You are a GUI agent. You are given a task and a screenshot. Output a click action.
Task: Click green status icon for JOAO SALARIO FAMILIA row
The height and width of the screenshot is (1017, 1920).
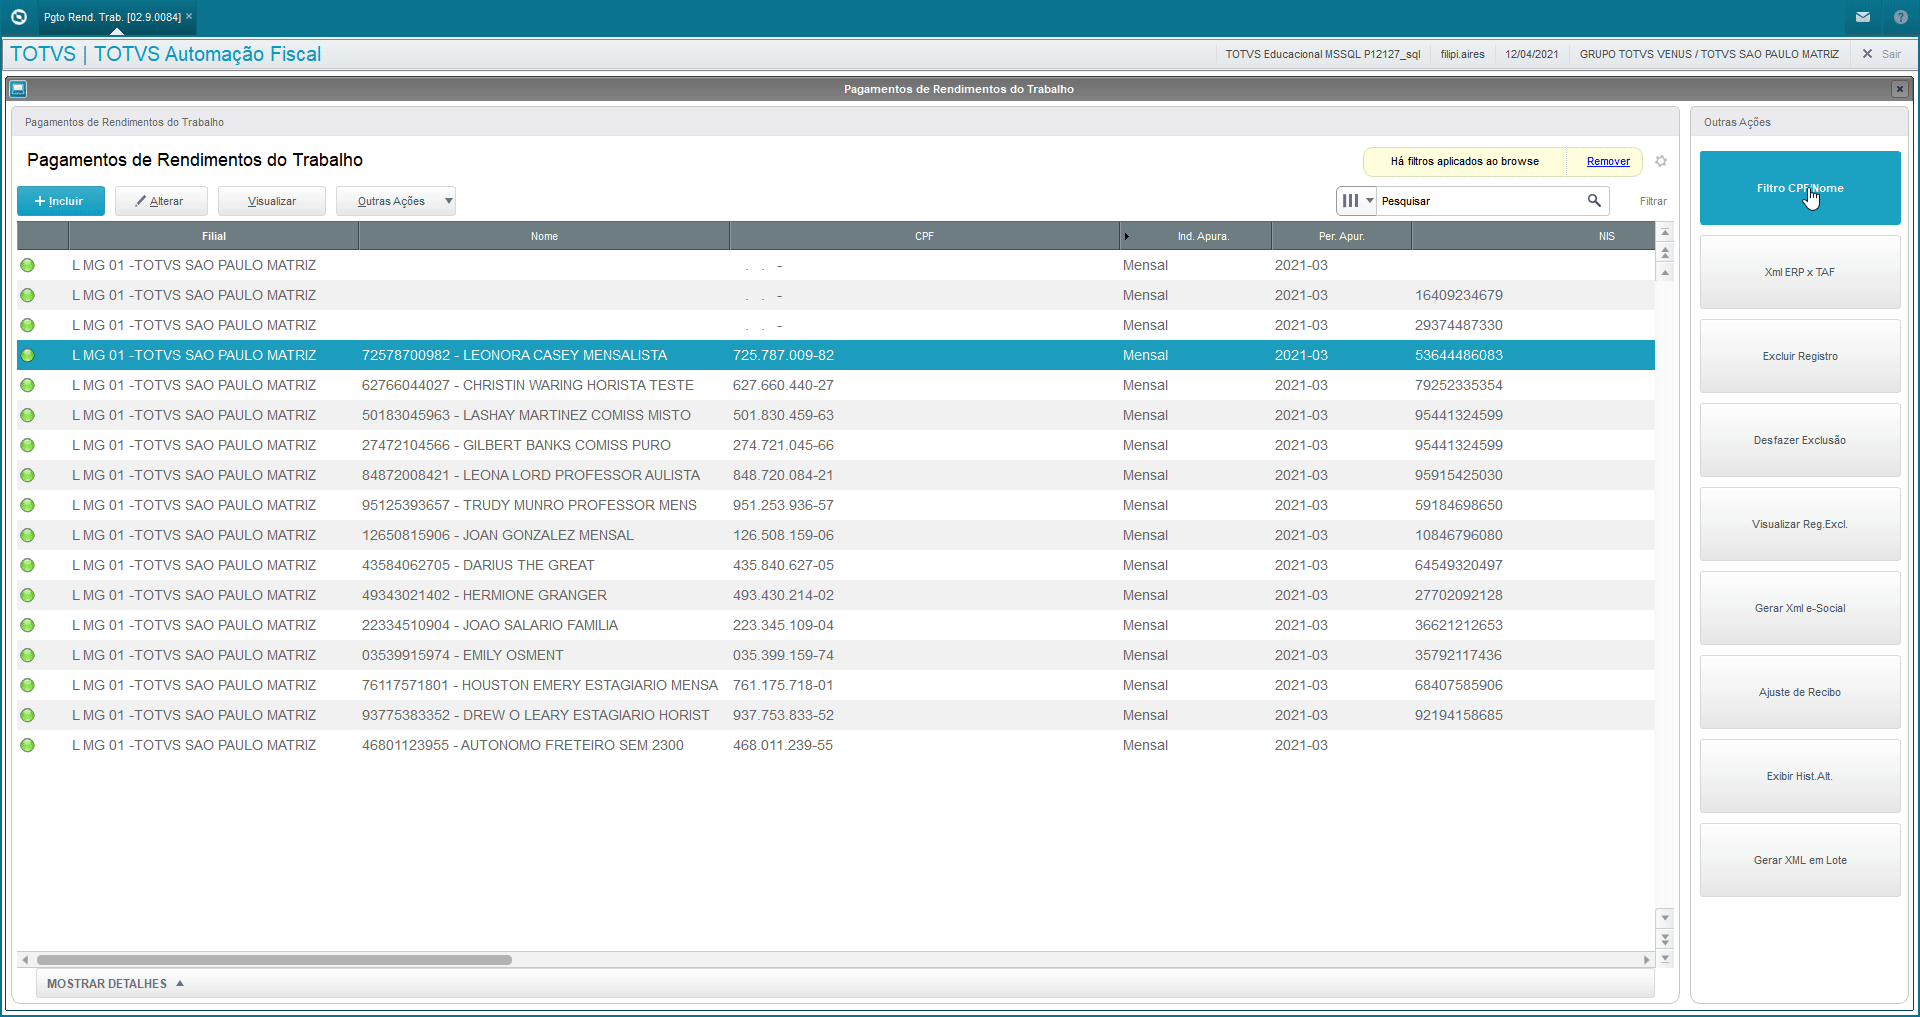coord(27,625)
